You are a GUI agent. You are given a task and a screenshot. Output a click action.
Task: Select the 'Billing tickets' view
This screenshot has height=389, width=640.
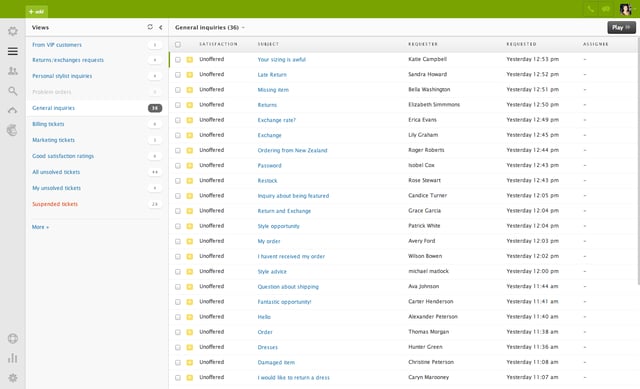coord(48,124)
